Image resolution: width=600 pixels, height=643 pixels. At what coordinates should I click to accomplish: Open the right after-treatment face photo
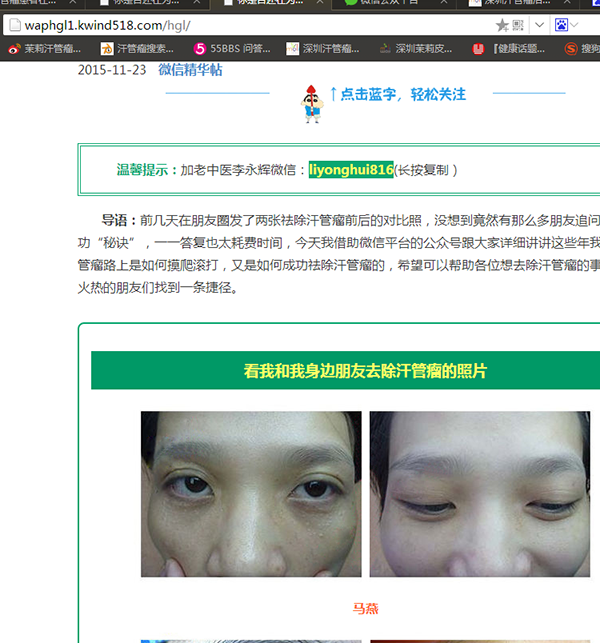[x=480, y=494]
